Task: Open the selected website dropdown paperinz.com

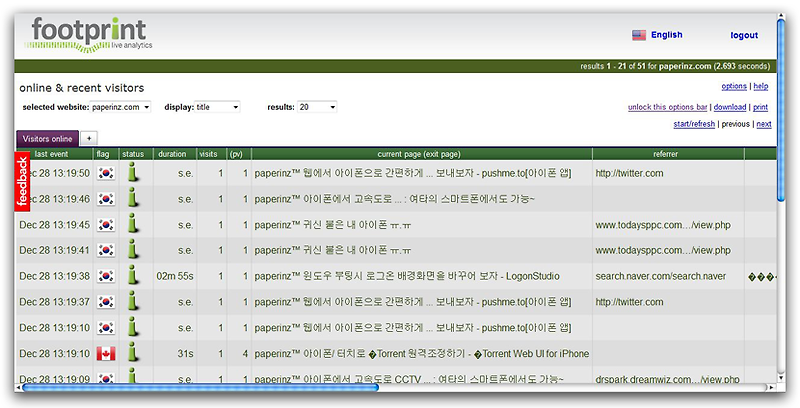Action: tap(120, 107)
